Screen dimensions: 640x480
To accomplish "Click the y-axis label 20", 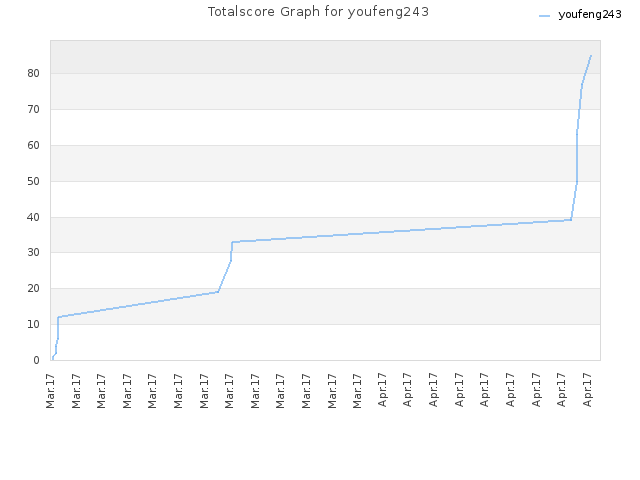I will coord(33,289).
